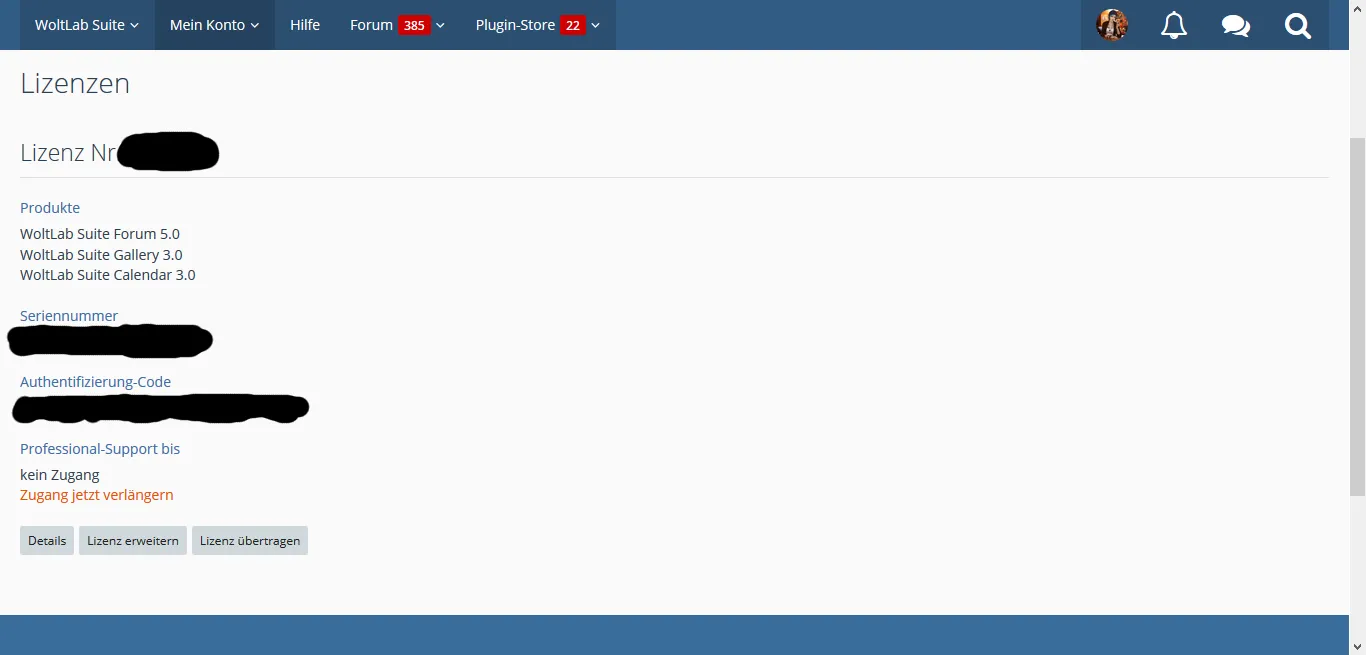Click the WoltLab Suite Forum 5.0 entry
Screen dimensions: 1366x655
click(x=100, y=234)
